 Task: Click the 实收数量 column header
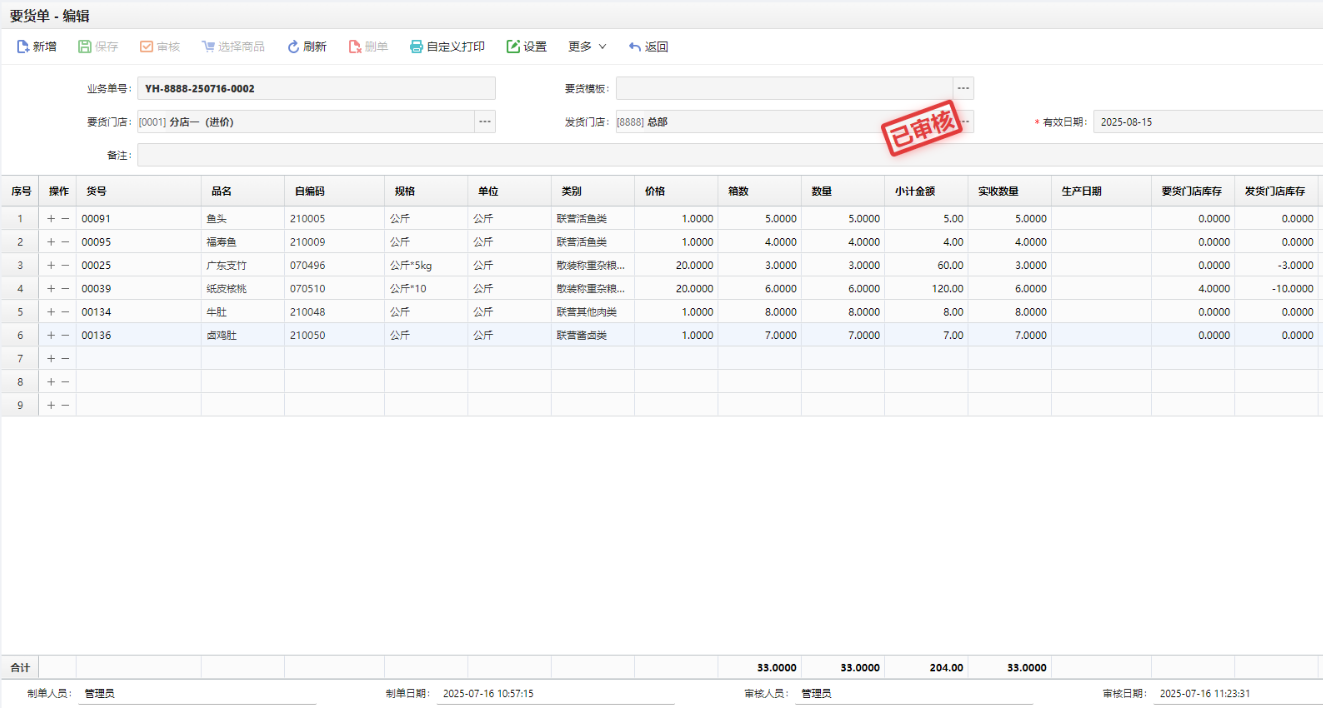tap(1009, 191)
